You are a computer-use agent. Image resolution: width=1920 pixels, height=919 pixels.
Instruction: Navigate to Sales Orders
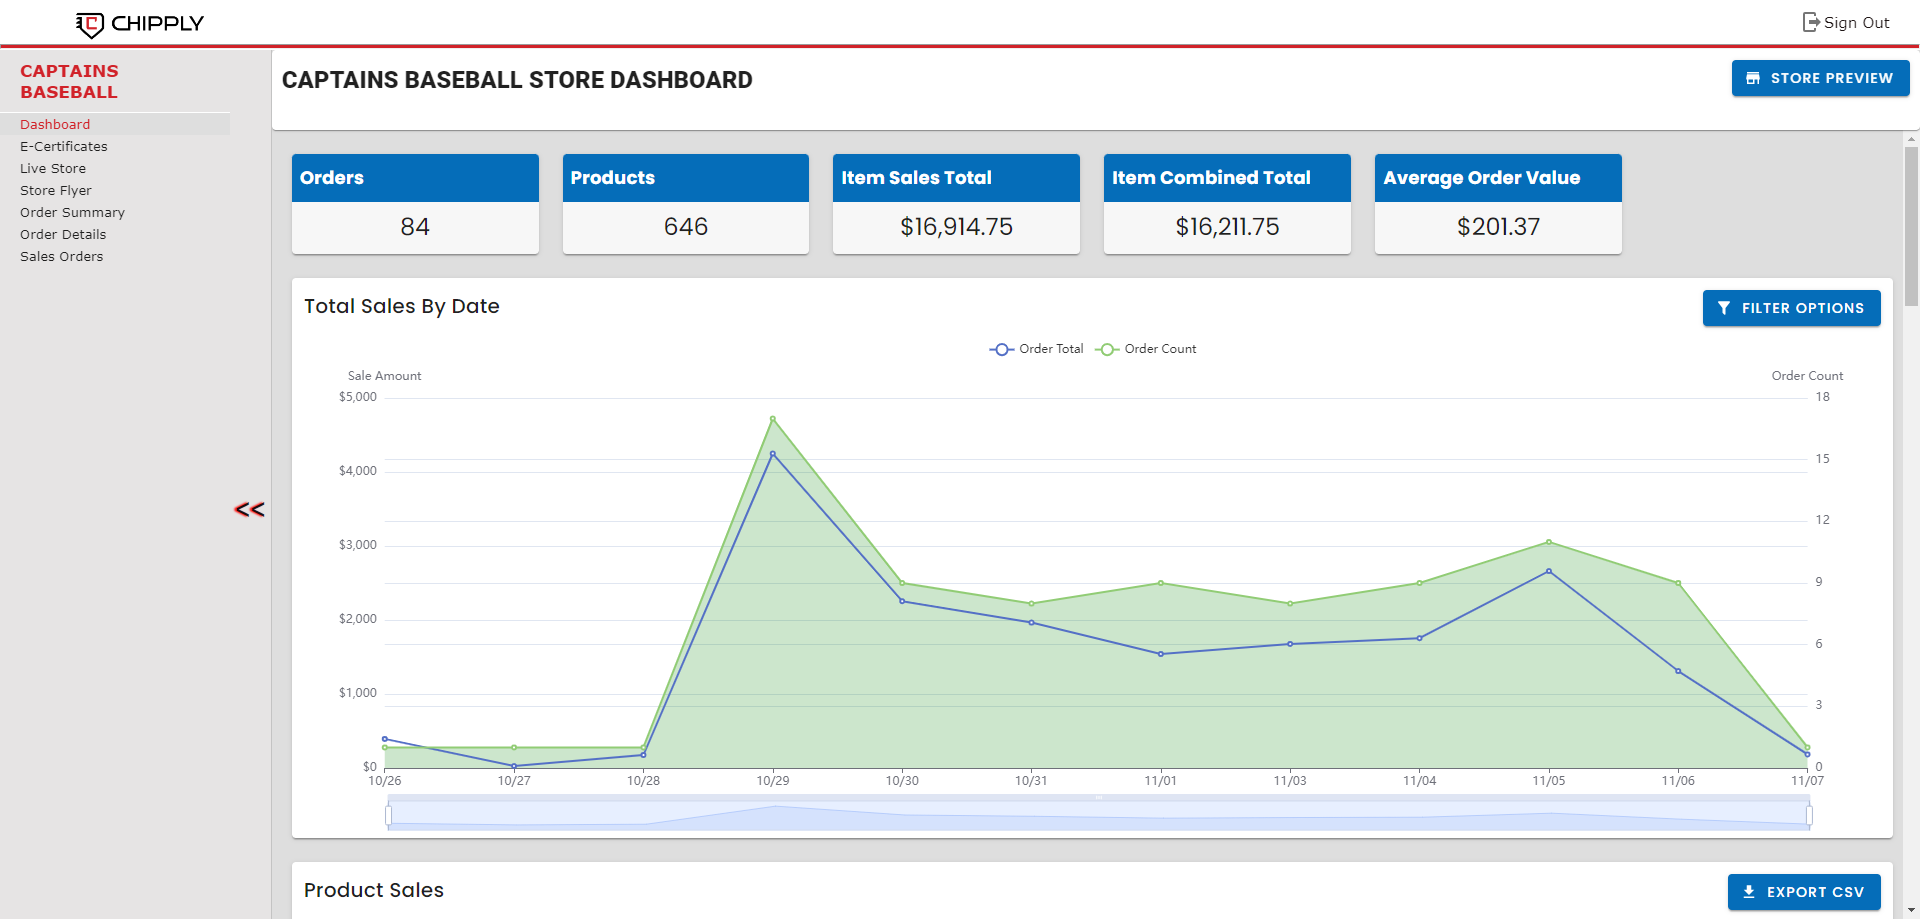62,256
